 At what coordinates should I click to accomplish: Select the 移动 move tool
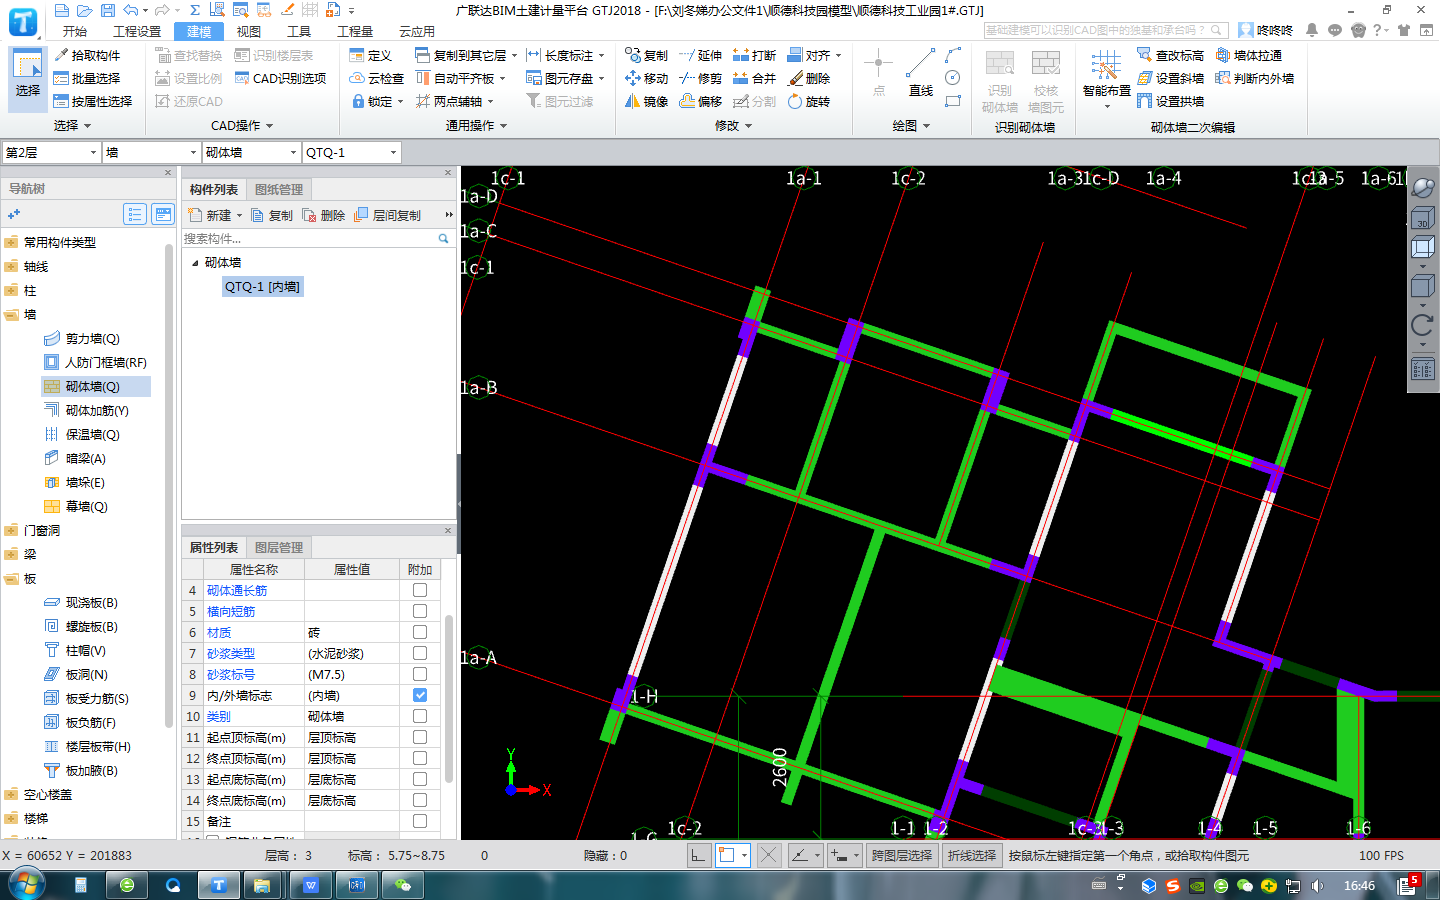click(x=646, y=78)
